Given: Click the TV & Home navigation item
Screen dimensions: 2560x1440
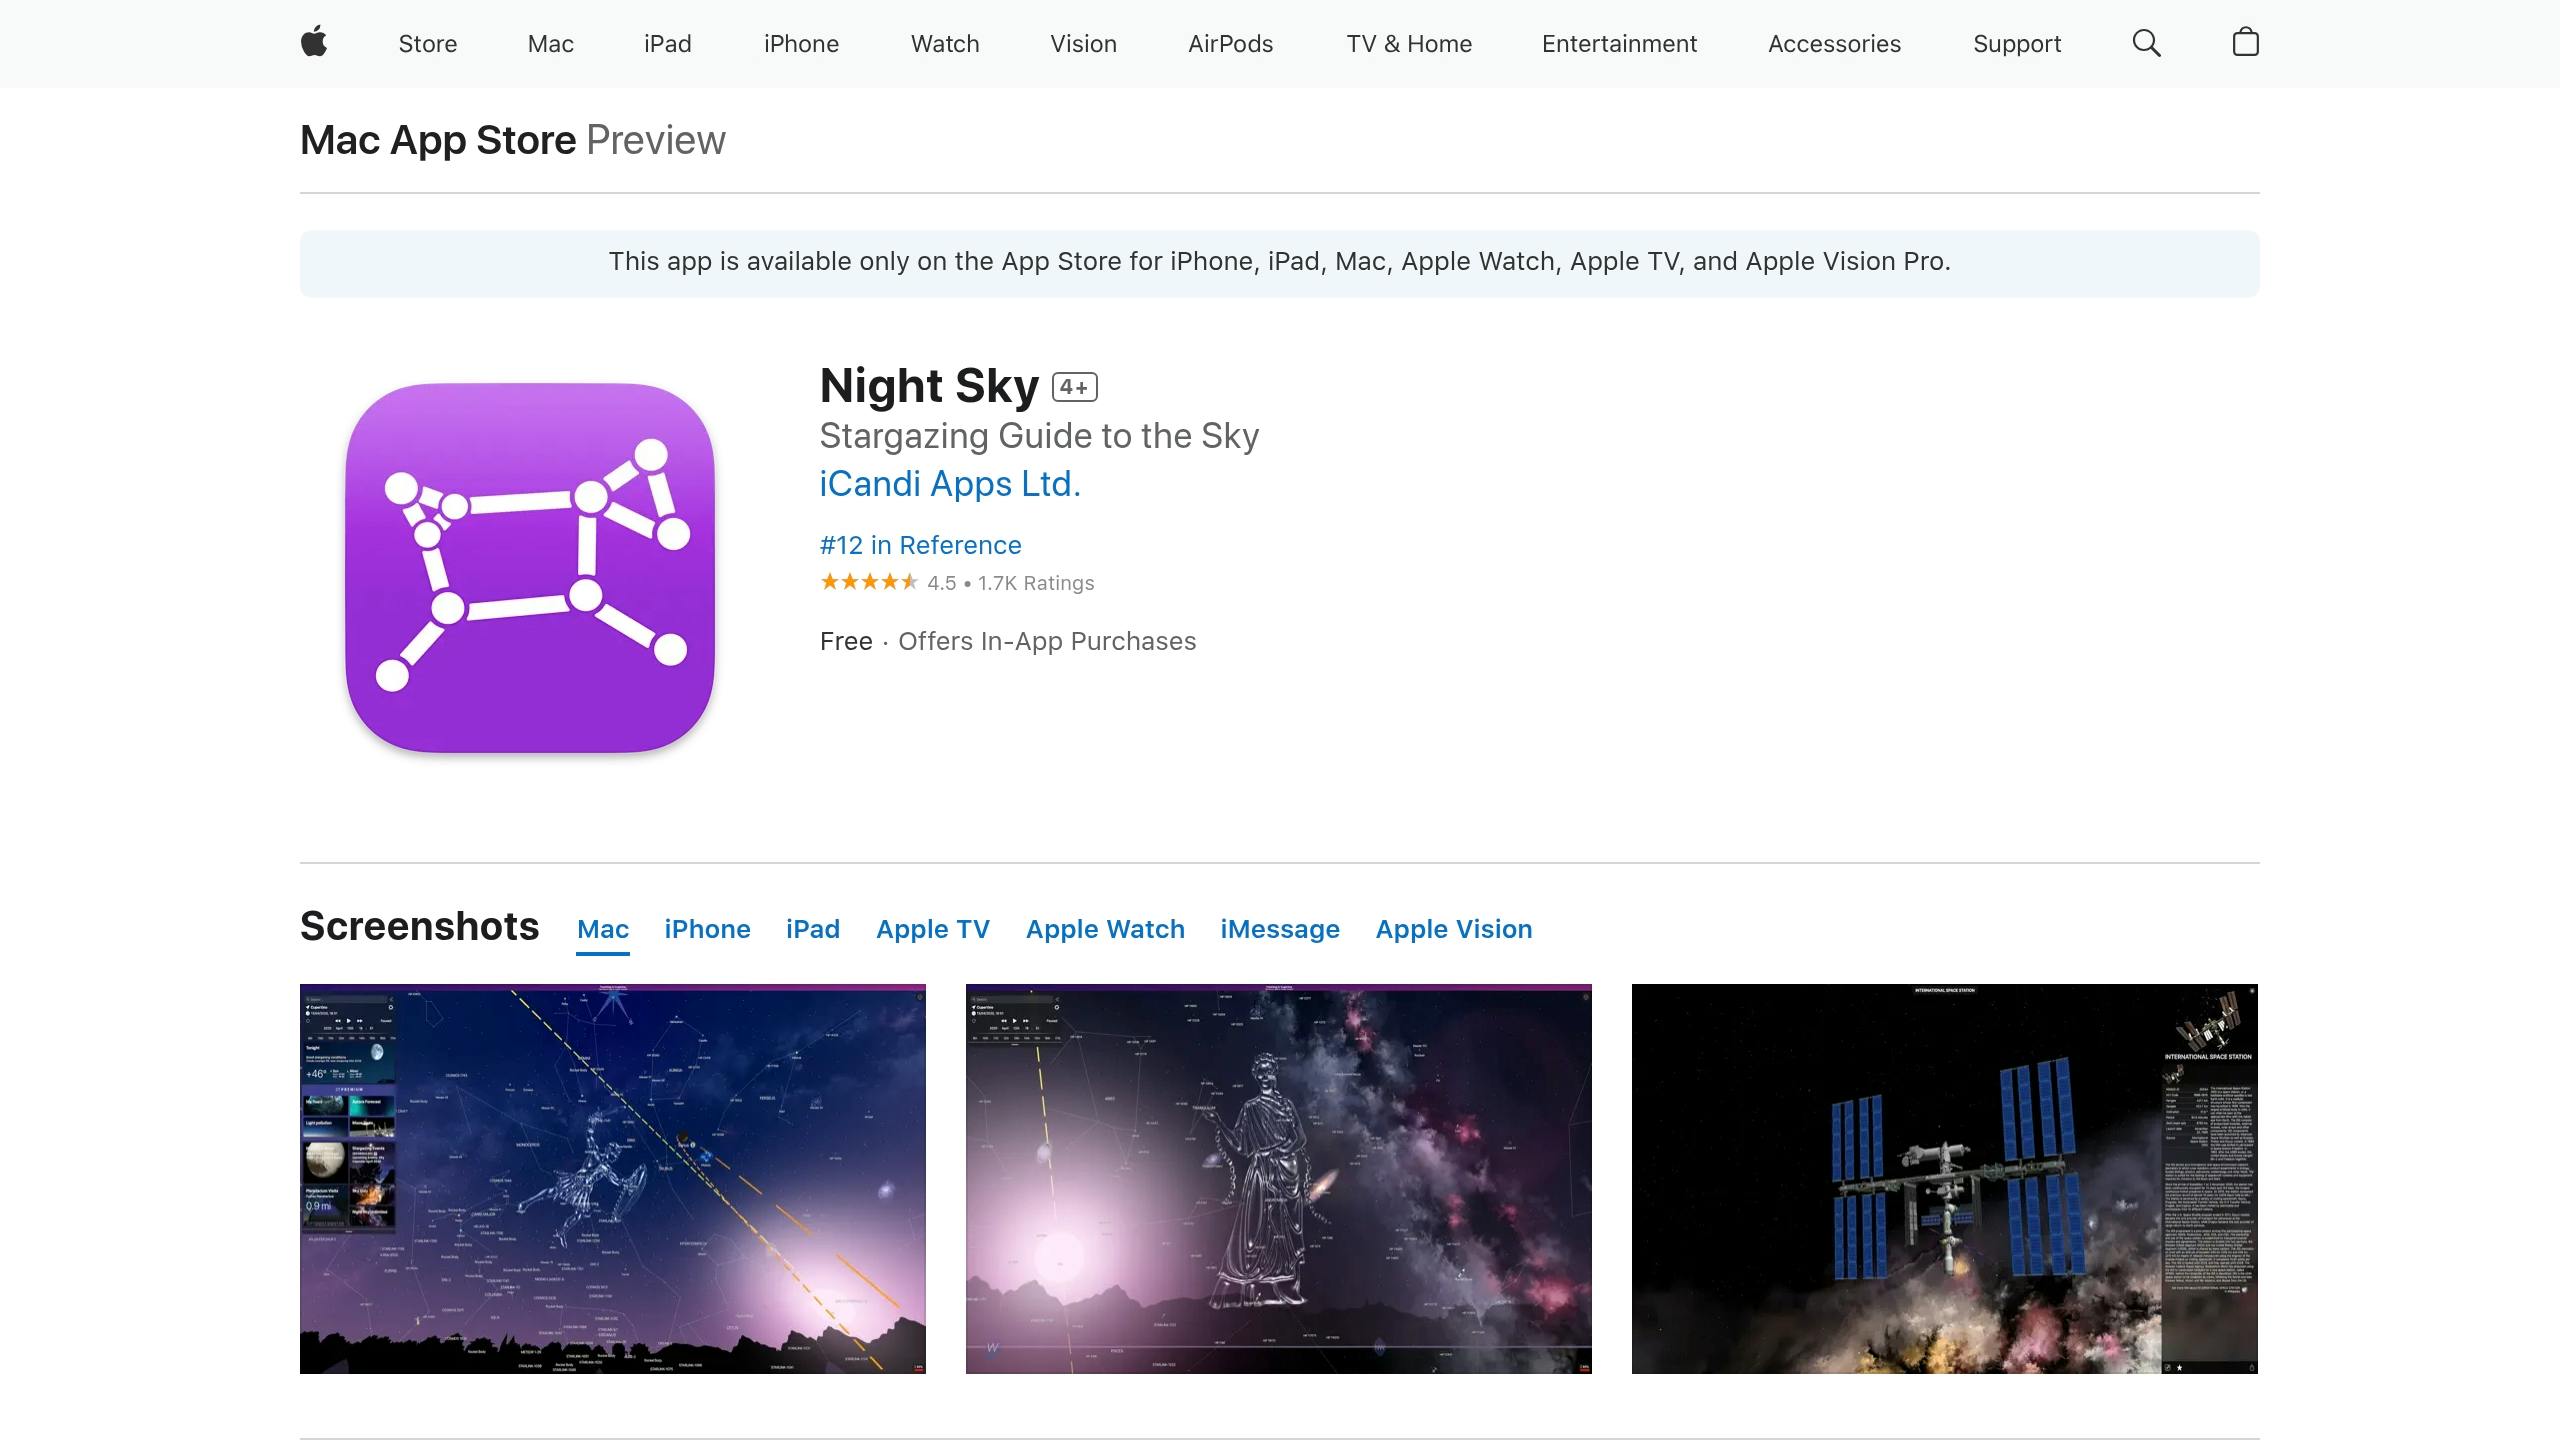Looking at the screenshot, I should (1408, 44).
